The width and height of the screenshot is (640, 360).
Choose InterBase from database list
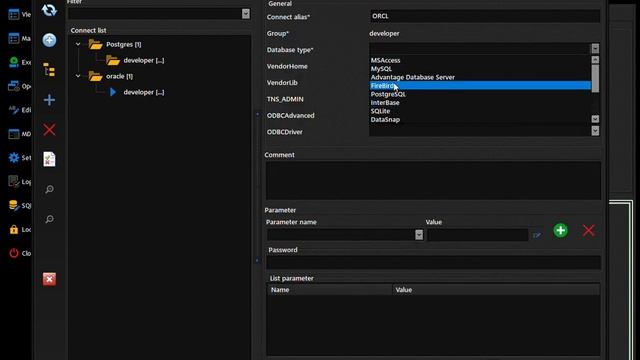click(480, 102)
